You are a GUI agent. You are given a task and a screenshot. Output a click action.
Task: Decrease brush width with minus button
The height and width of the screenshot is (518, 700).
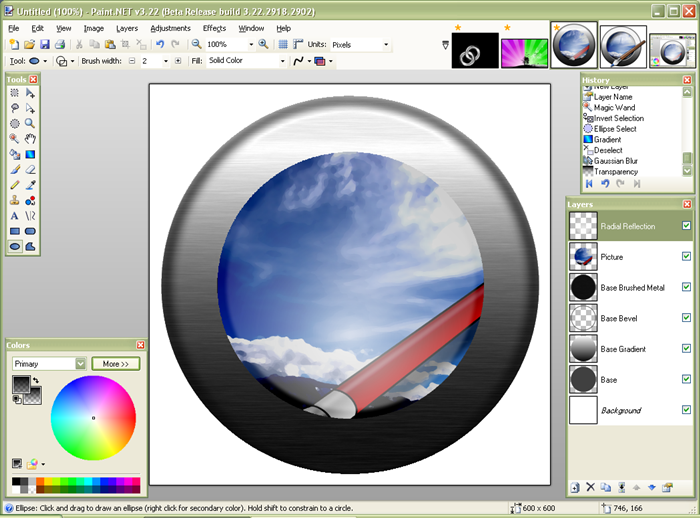(x=132, y=61)
